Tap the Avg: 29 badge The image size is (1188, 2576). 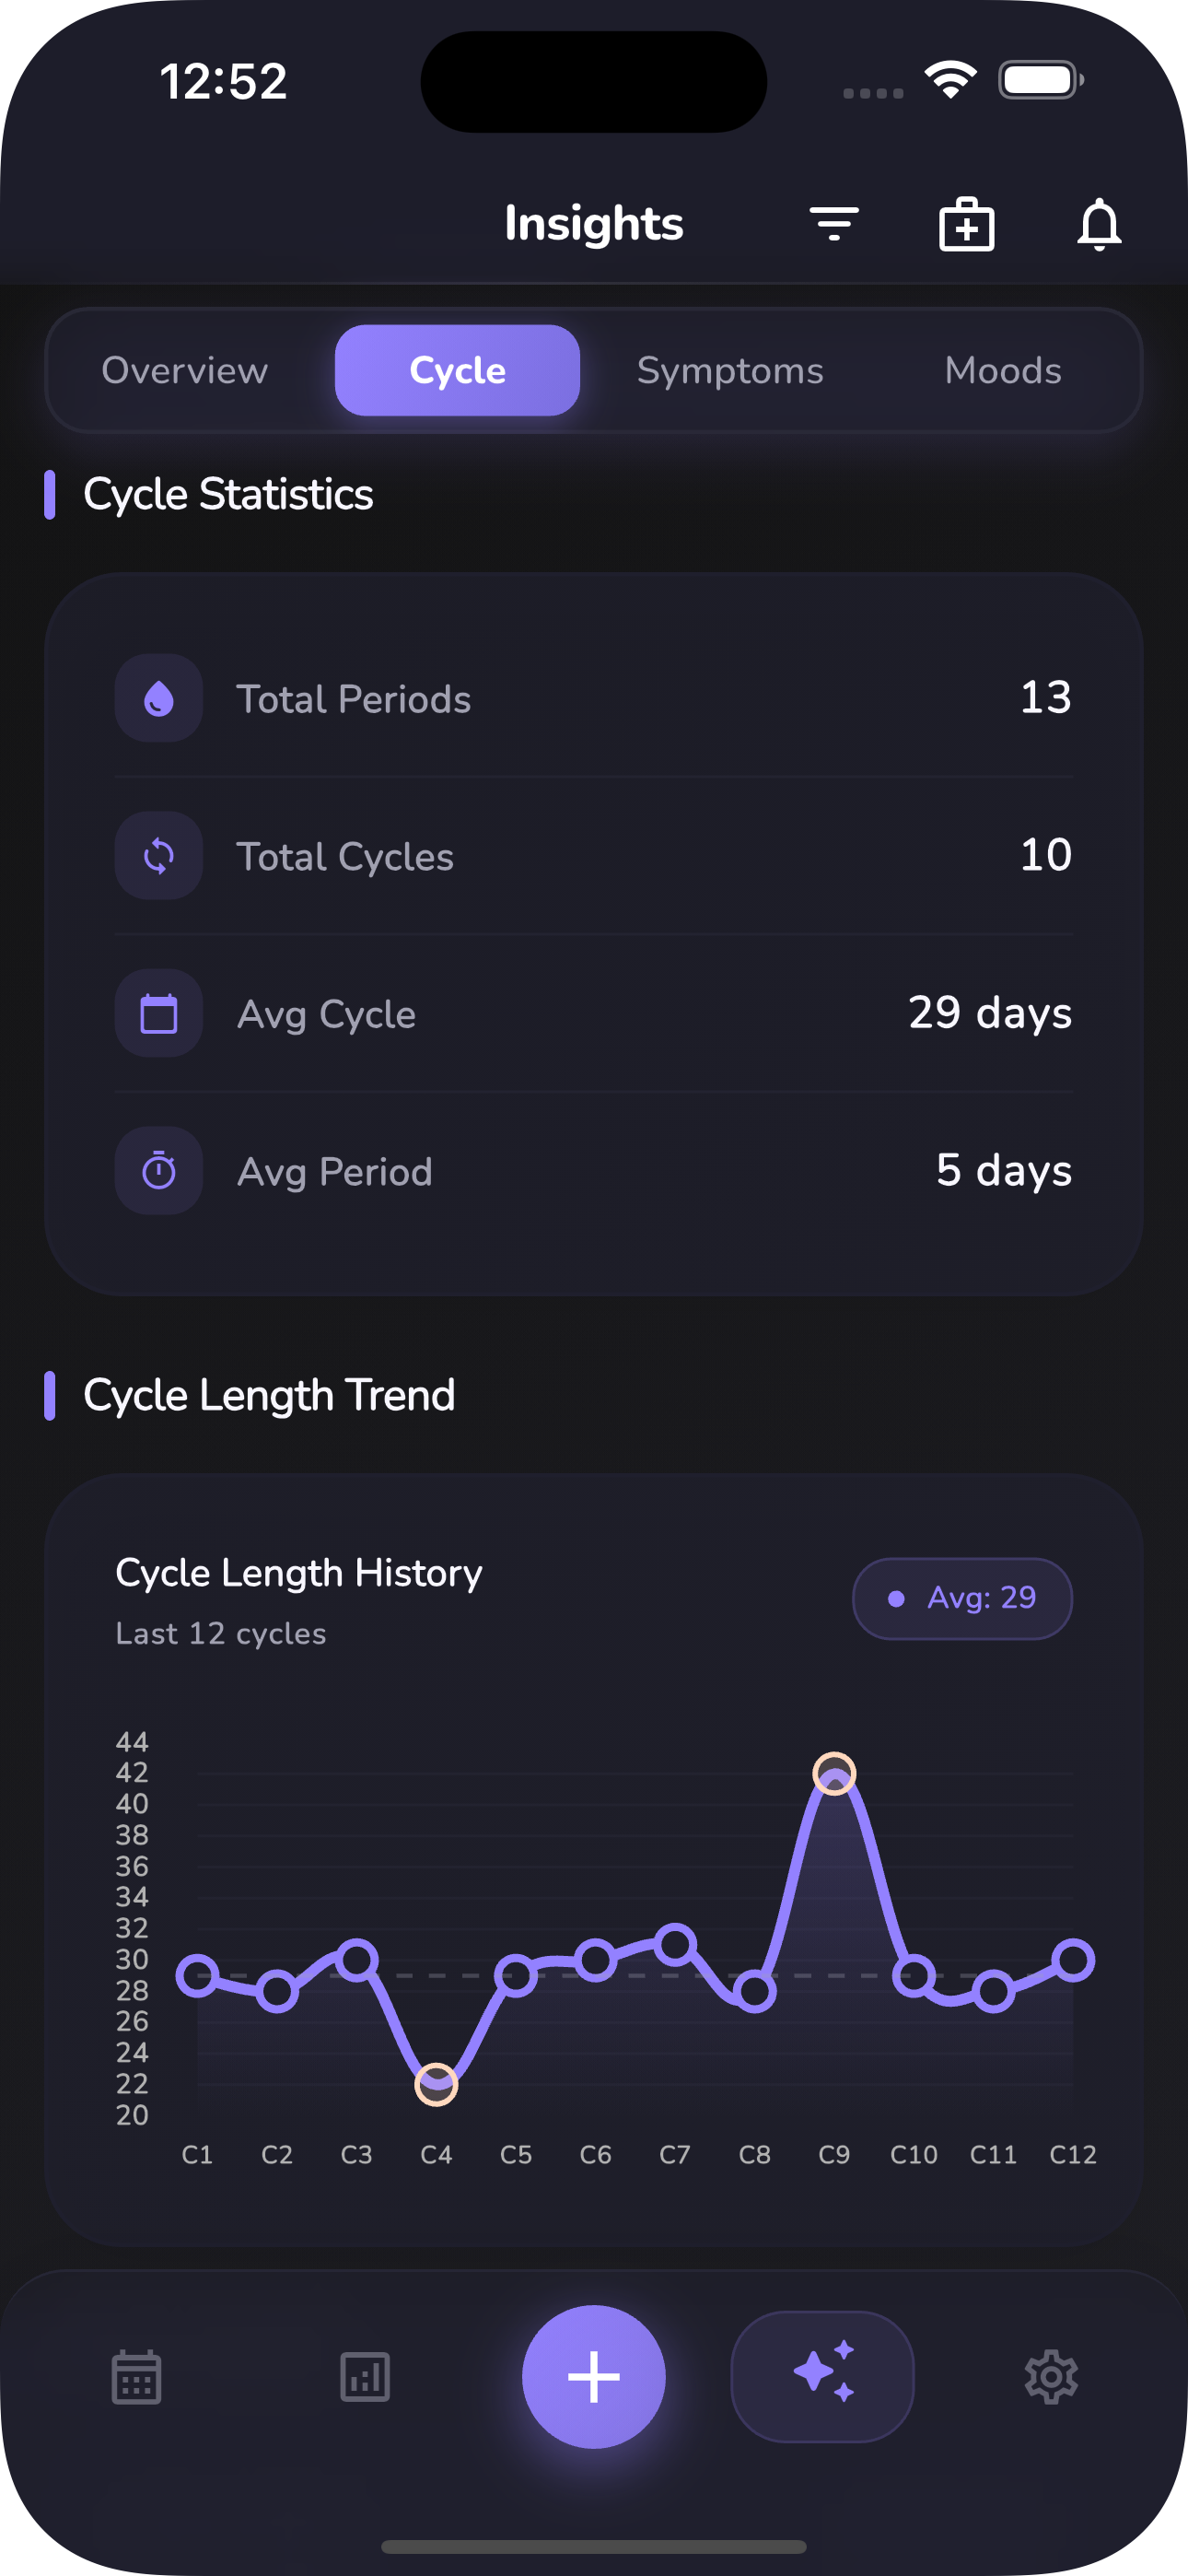coord(962,1598)
